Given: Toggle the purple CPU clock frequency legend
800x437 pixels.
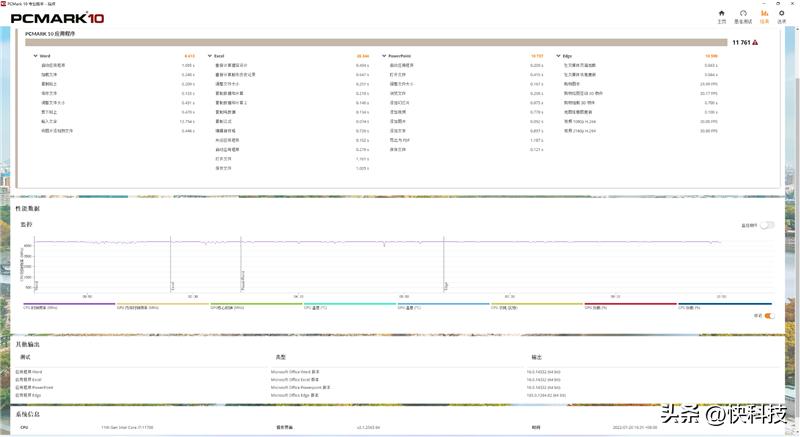Looking at the screenshot, I should tap(69, 306).
